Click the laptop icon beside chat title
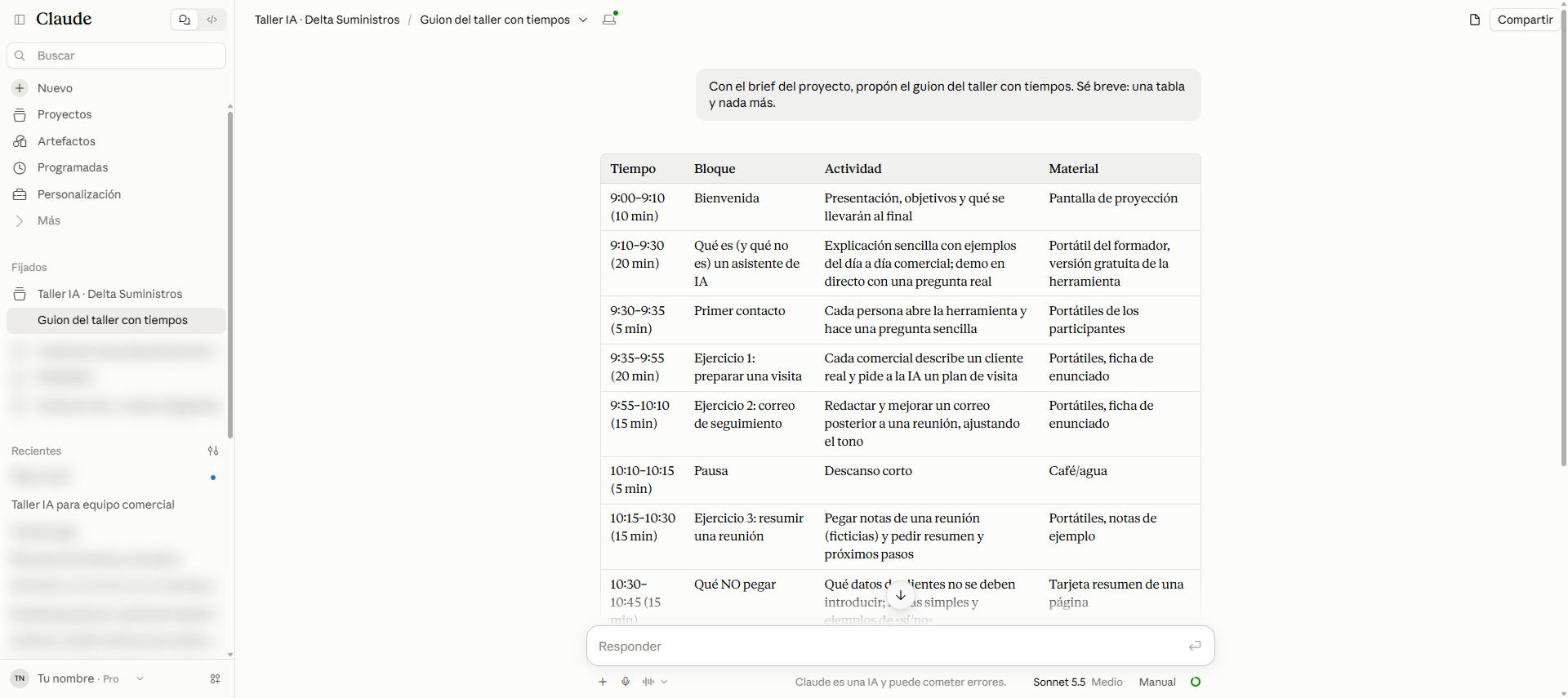This screenshot has height=698, width=1568. pyautogui.click(x=609, y=19)
